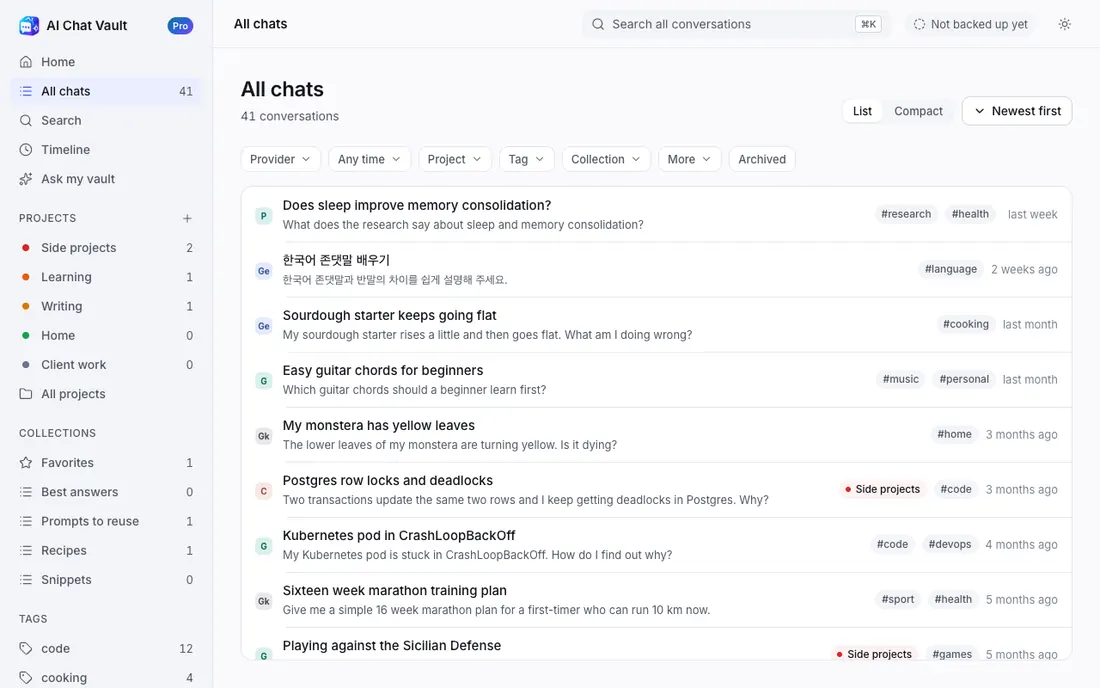The height and width of the screenshot is (688, 1100).
Task: Open Kubernetes pod in CrashLoopBackOff chat
Action: (x=656, y=545)
